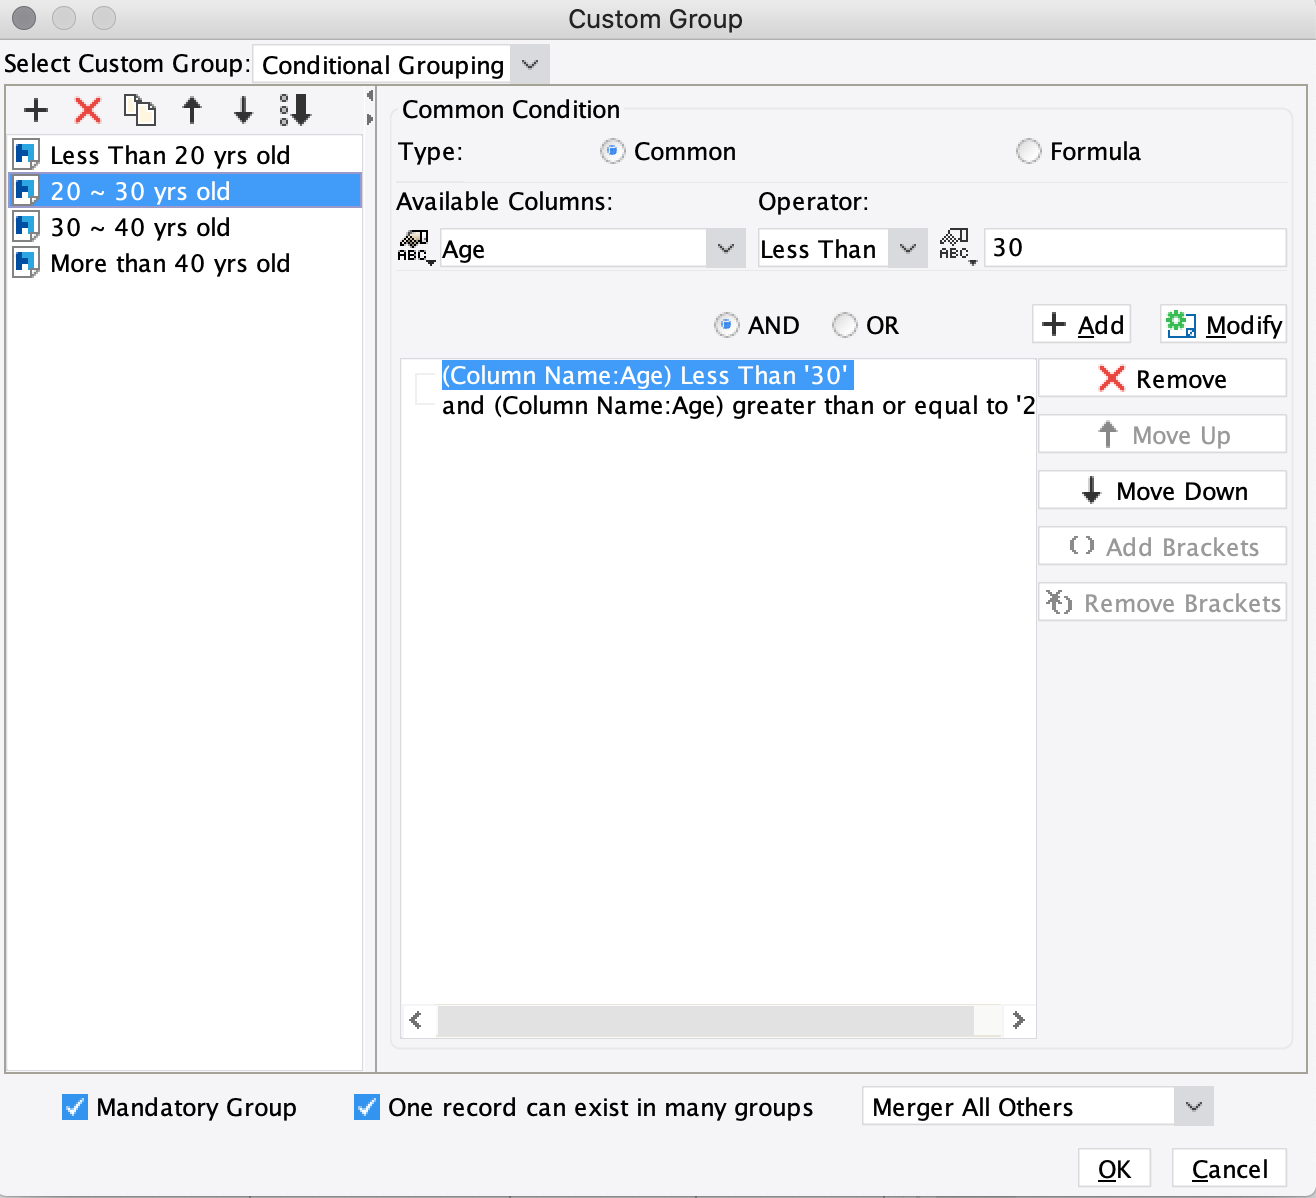Switch condition type to Formula

click(1028, 151)
